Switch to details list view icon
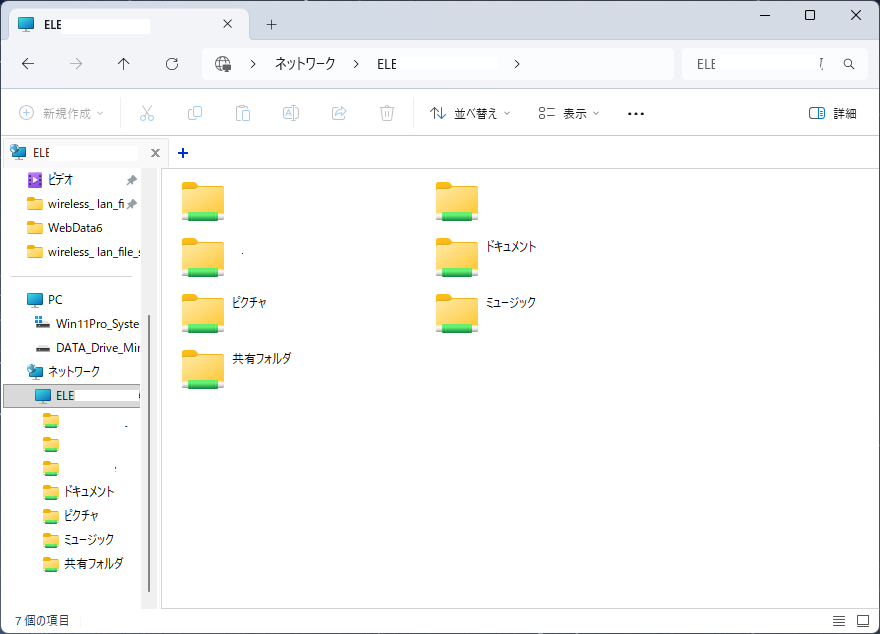 (839, 621)
